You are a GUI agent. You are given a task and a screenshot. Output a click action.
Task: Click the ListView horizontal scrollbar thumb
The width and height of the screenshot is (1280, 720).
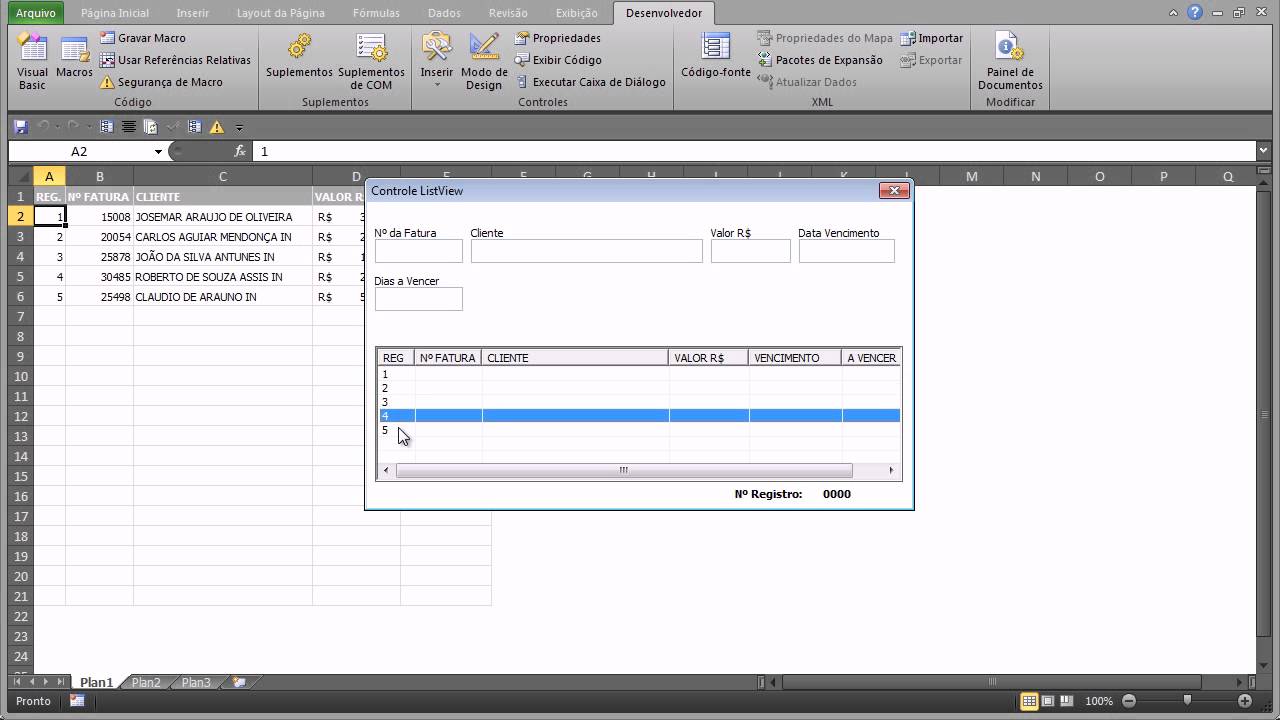click(x=624, y=470)
